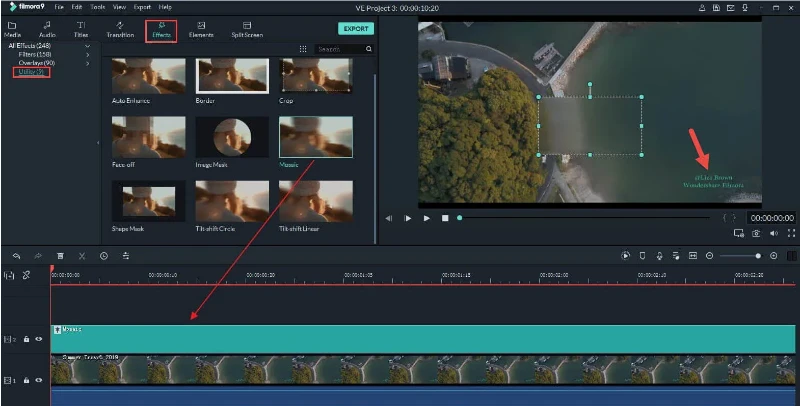Select the Border effect thumbnail
The image size is (800, 406).
coord(232,76)
